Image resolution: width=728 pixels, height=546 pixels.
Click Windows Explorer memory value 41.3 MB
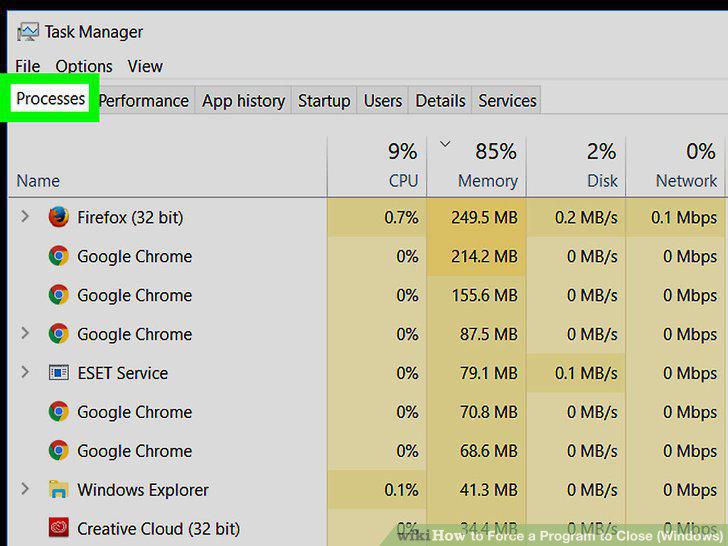(488, 490)
